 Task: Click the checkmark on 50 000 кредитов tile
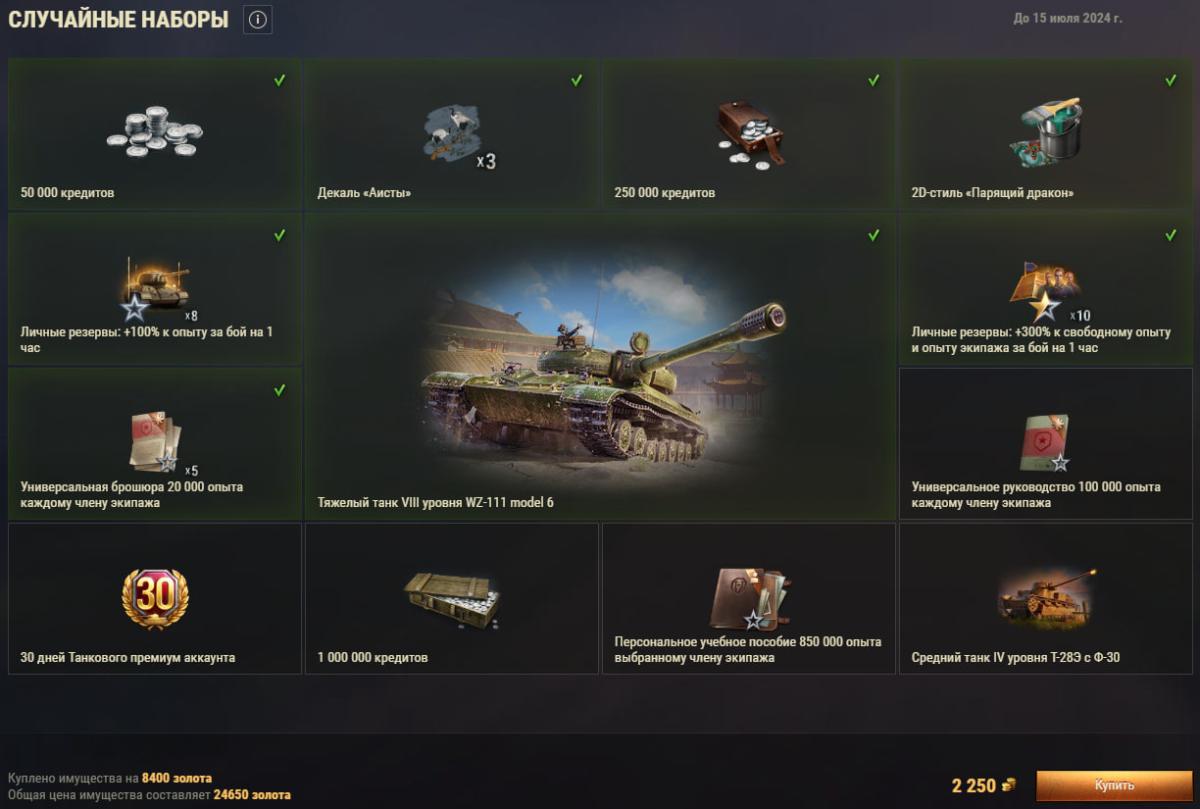[x=280, y=80]
